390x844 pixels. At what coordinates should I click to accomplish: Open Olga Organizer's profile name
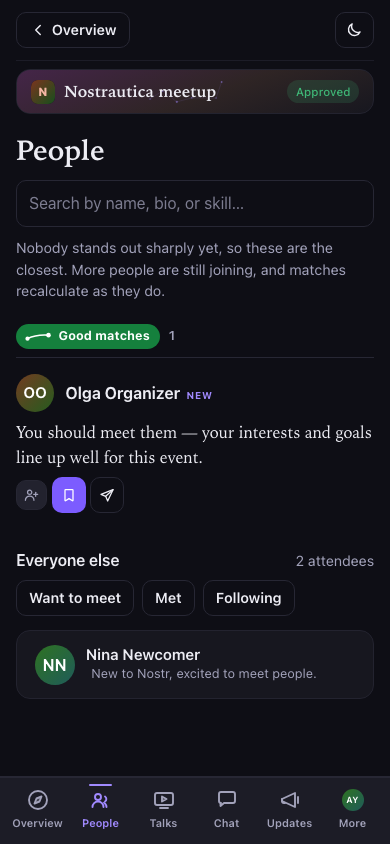[123, 393]
